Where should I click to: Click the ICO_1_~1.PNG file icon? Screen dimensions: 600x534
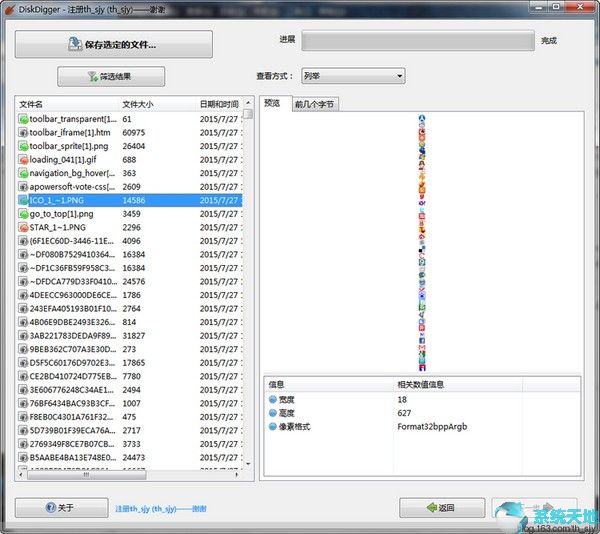pos(23,200)
